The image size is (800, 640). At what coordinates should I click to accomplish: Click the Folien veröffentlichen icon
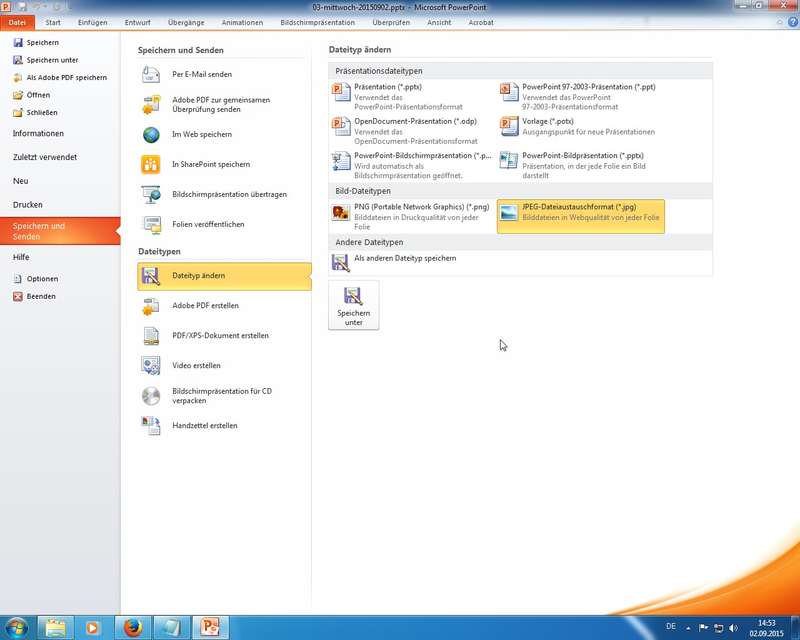[151, 225]
